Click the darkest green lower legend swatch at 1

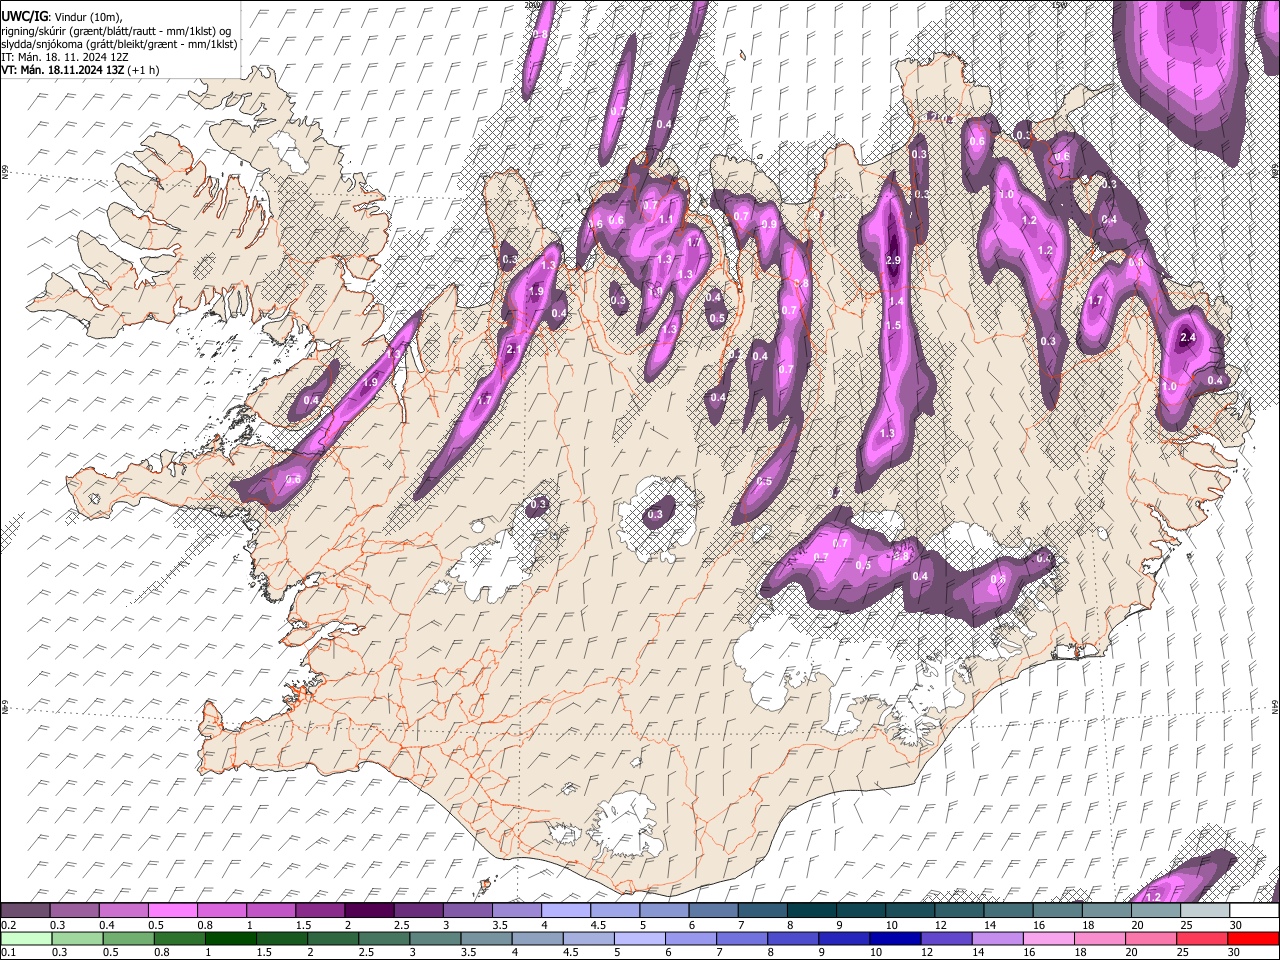pyautogui.click(x=230, y=938)
